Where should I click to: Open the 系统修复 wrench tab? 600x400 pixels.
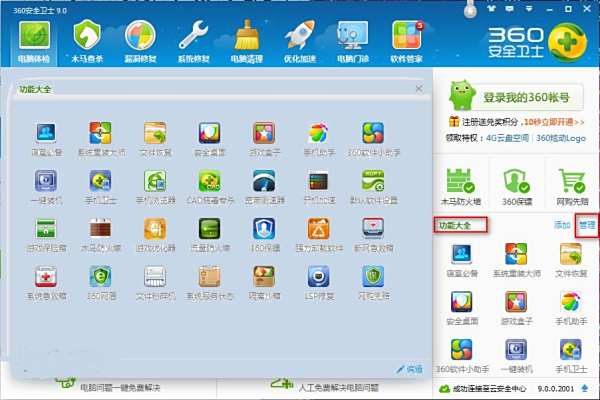click(x=193, y=41)
